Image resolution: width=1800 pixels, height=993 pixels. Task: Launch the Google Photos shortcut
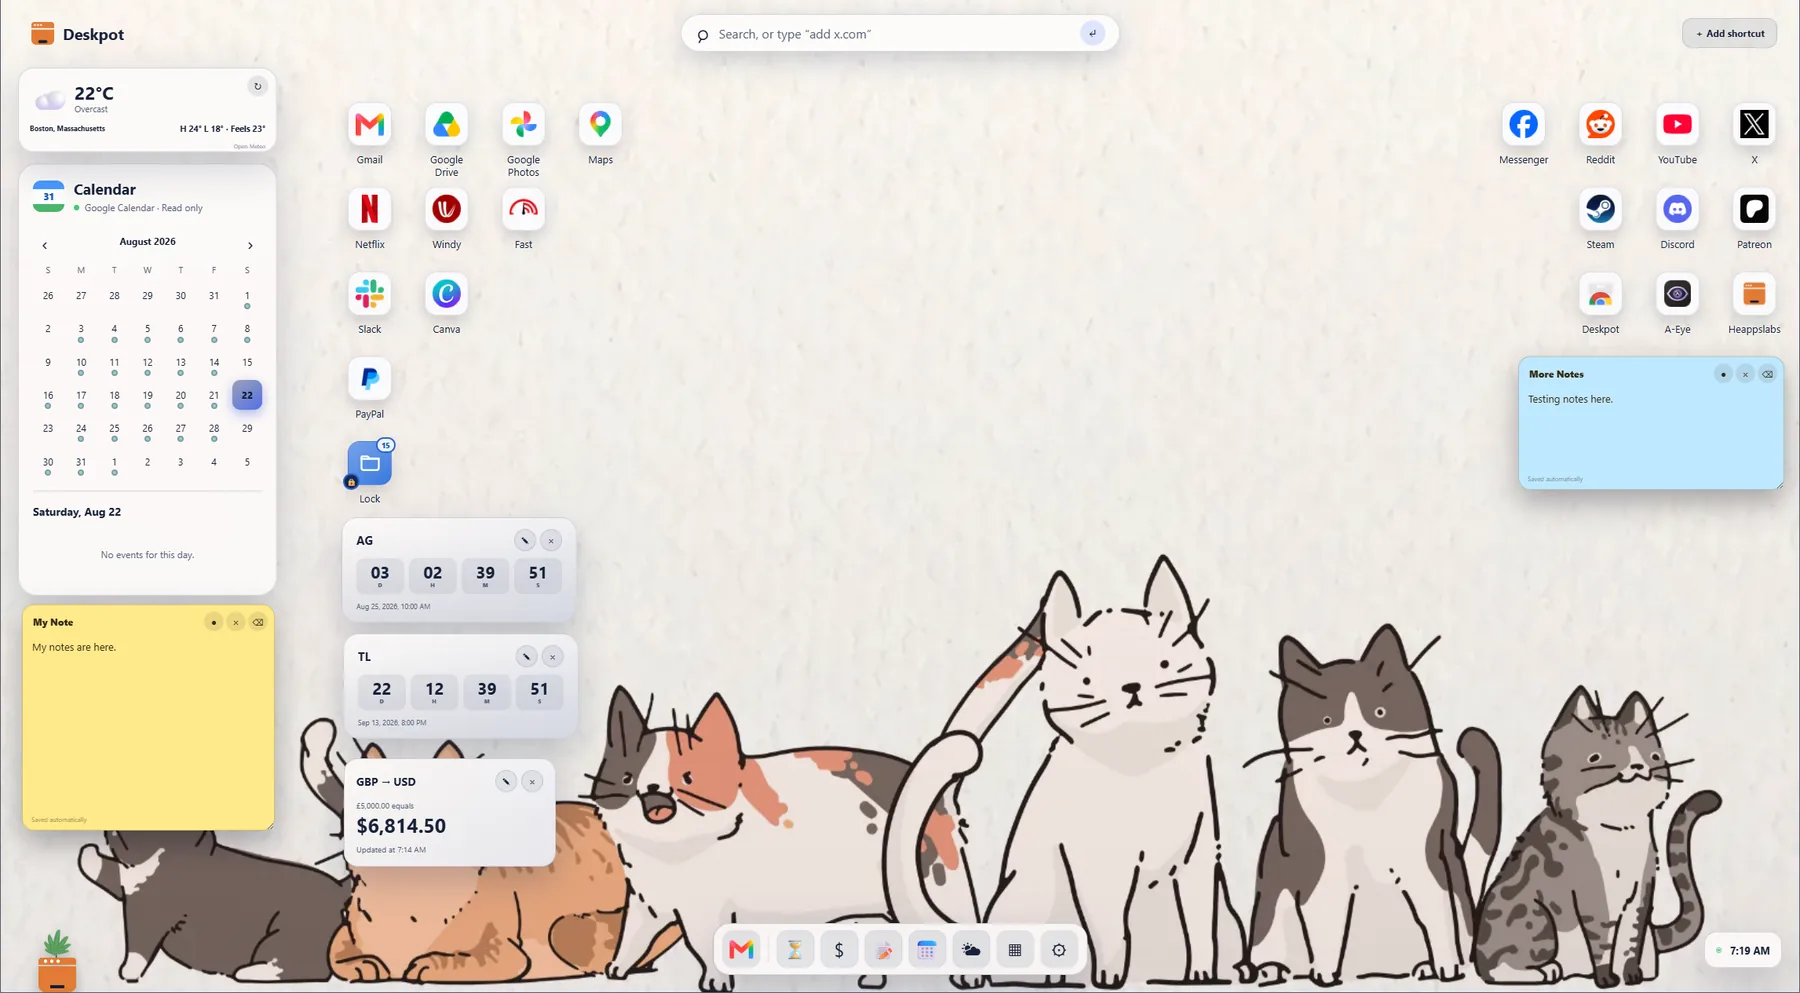[524, 125]
